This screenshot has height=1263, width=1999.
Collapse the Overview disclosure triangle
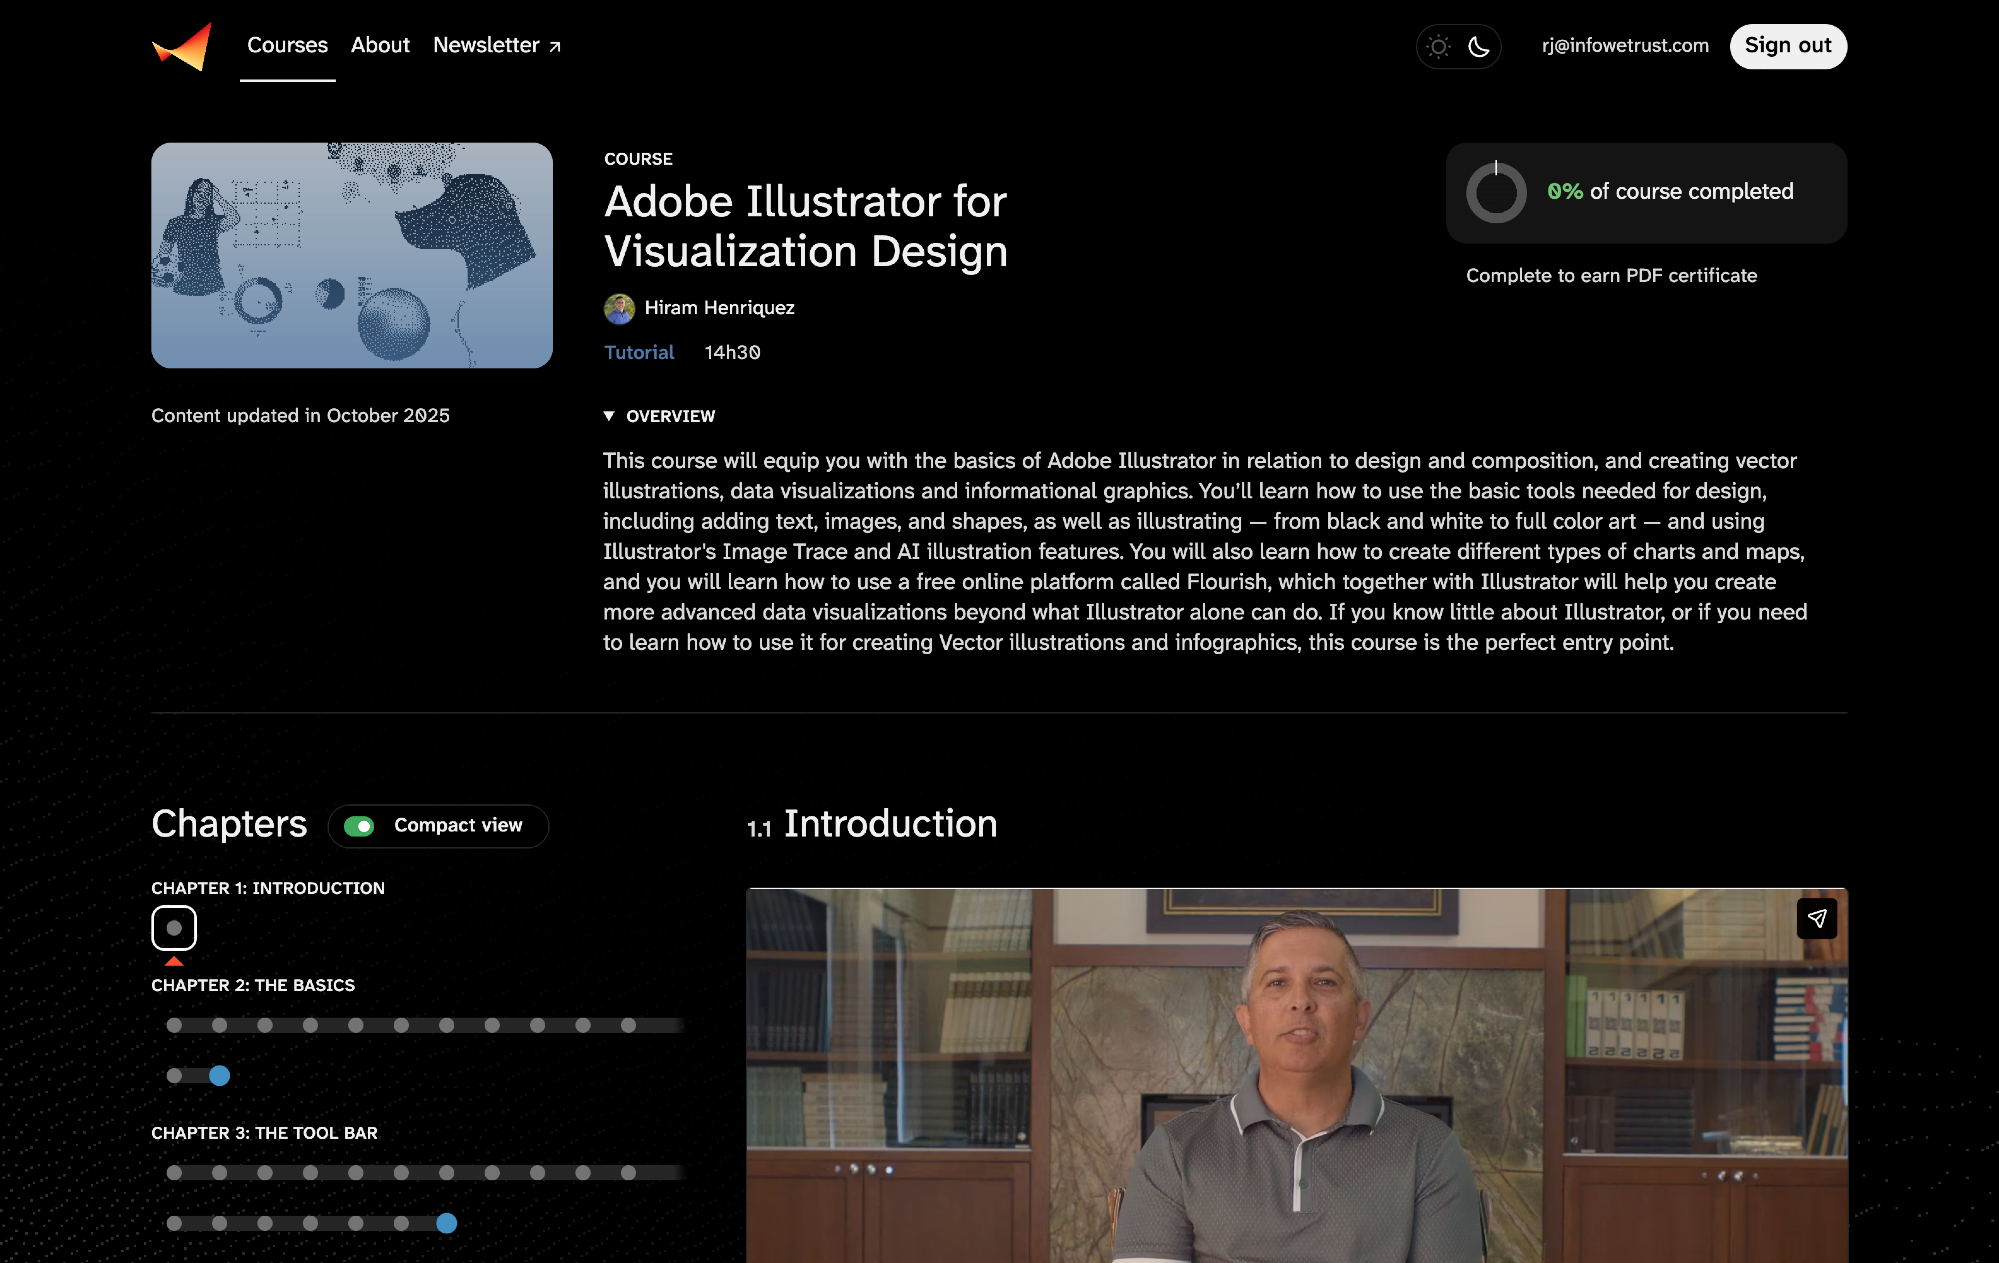609,416
